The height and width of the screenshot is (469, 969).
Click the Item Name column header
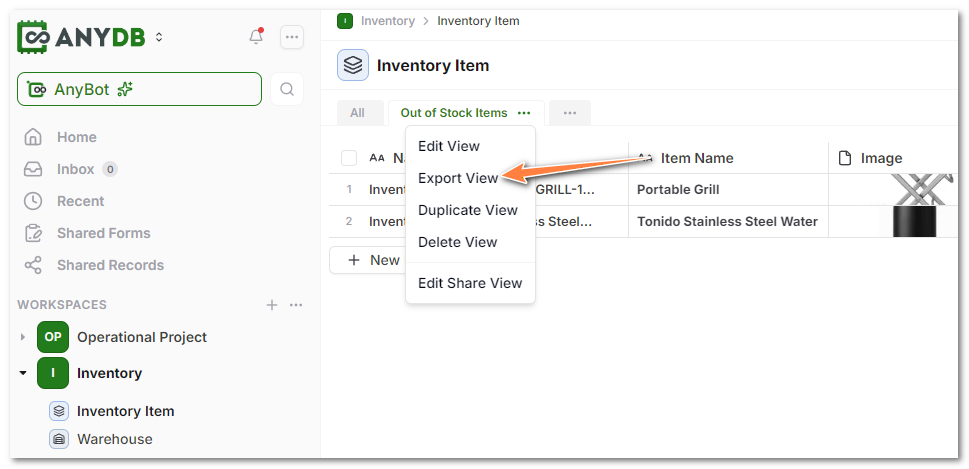[x=728, y=158]
